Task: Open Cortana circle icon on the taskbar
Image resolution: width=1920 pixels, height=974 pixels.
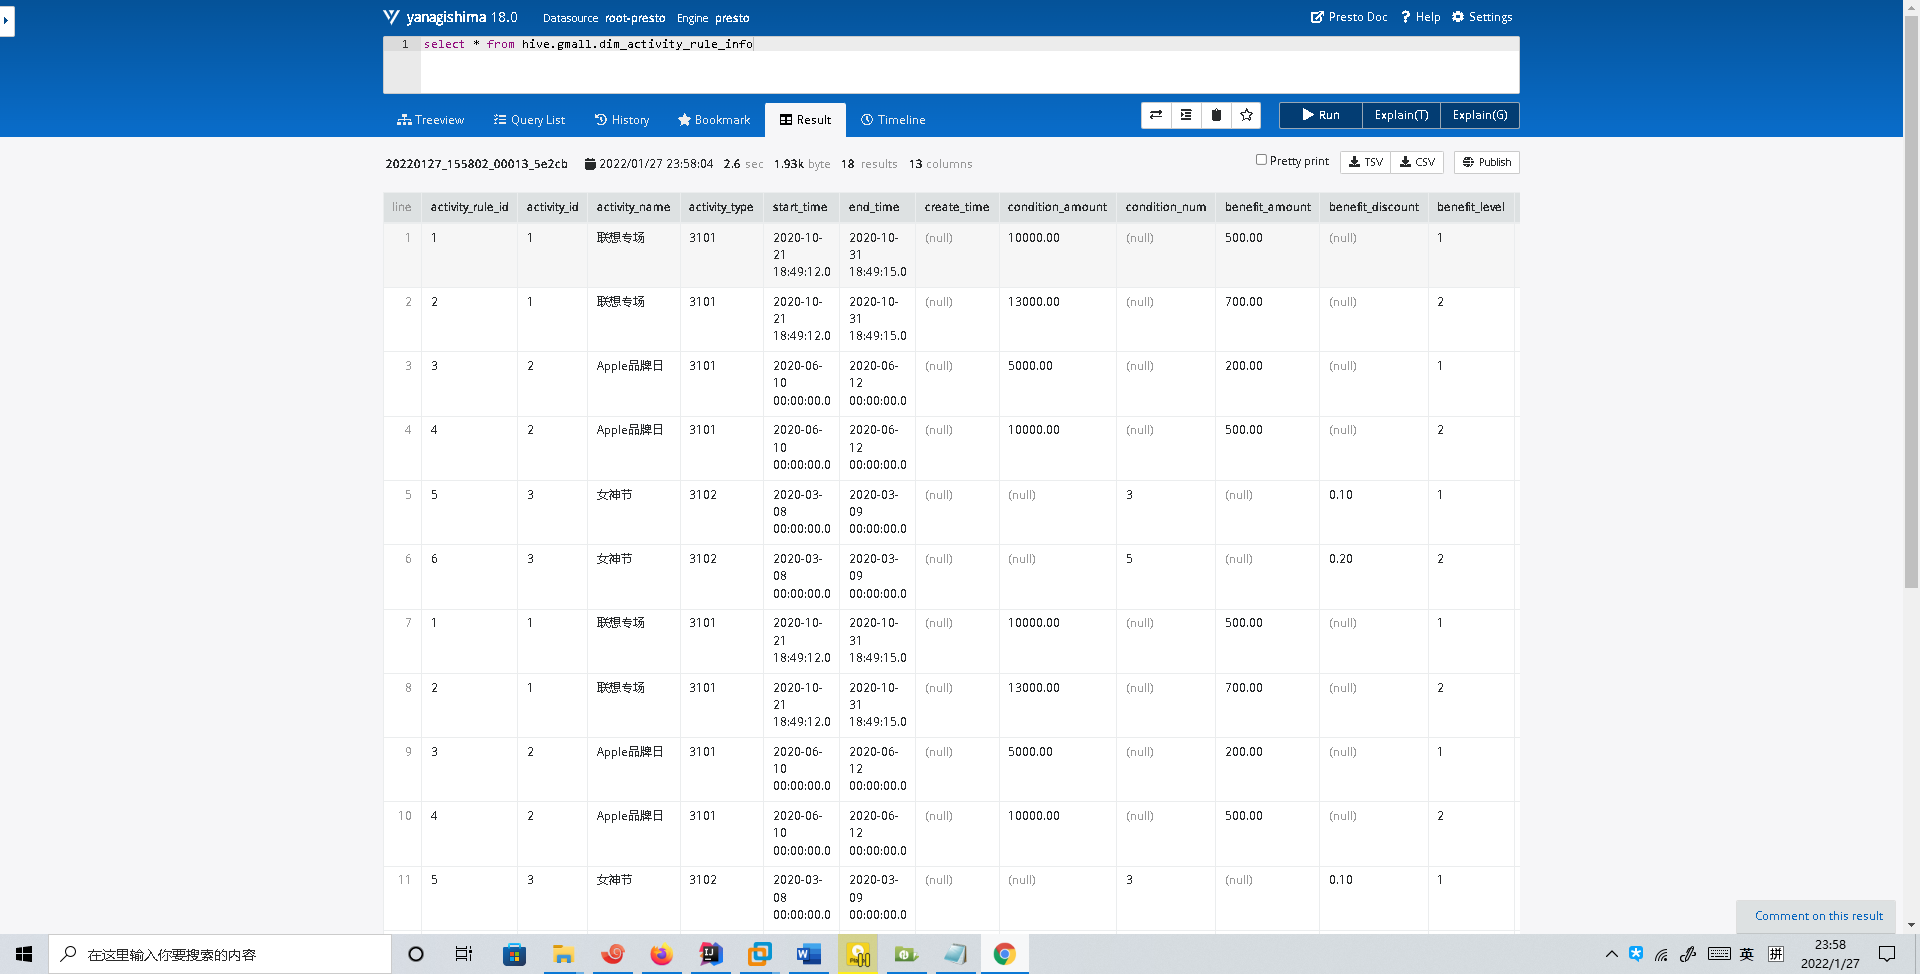Action: click(x=416, y=954)
